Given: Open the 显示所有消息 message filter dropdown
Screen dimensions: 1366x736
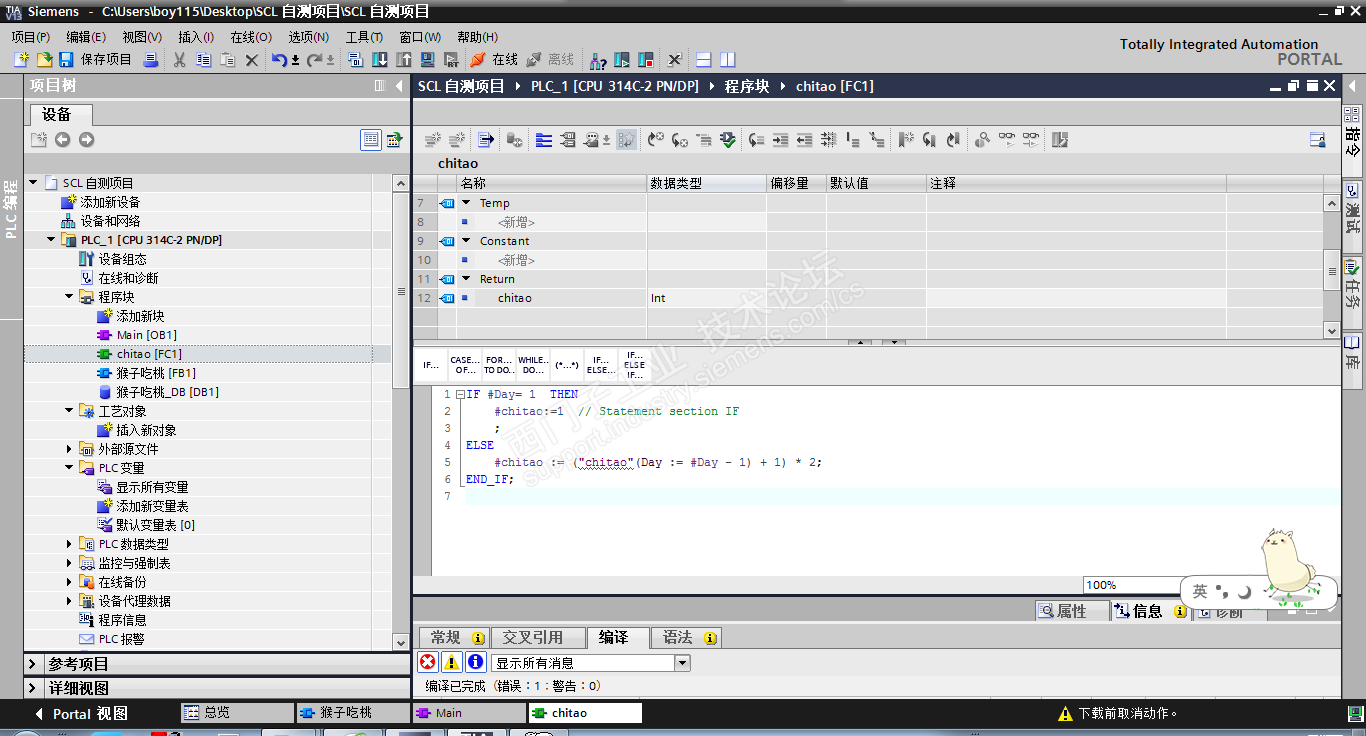Looking at the screenshot, I should [x=682, y=663].
